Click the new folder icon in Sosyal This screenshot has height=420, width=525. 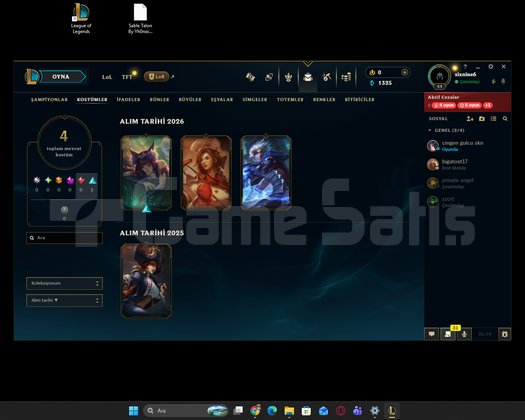pos(482,119)
